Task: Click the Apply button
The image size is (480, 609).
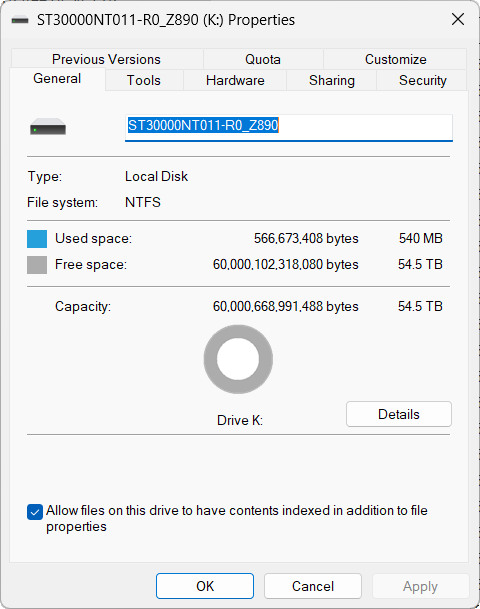Action: click(x=420, y=586)
